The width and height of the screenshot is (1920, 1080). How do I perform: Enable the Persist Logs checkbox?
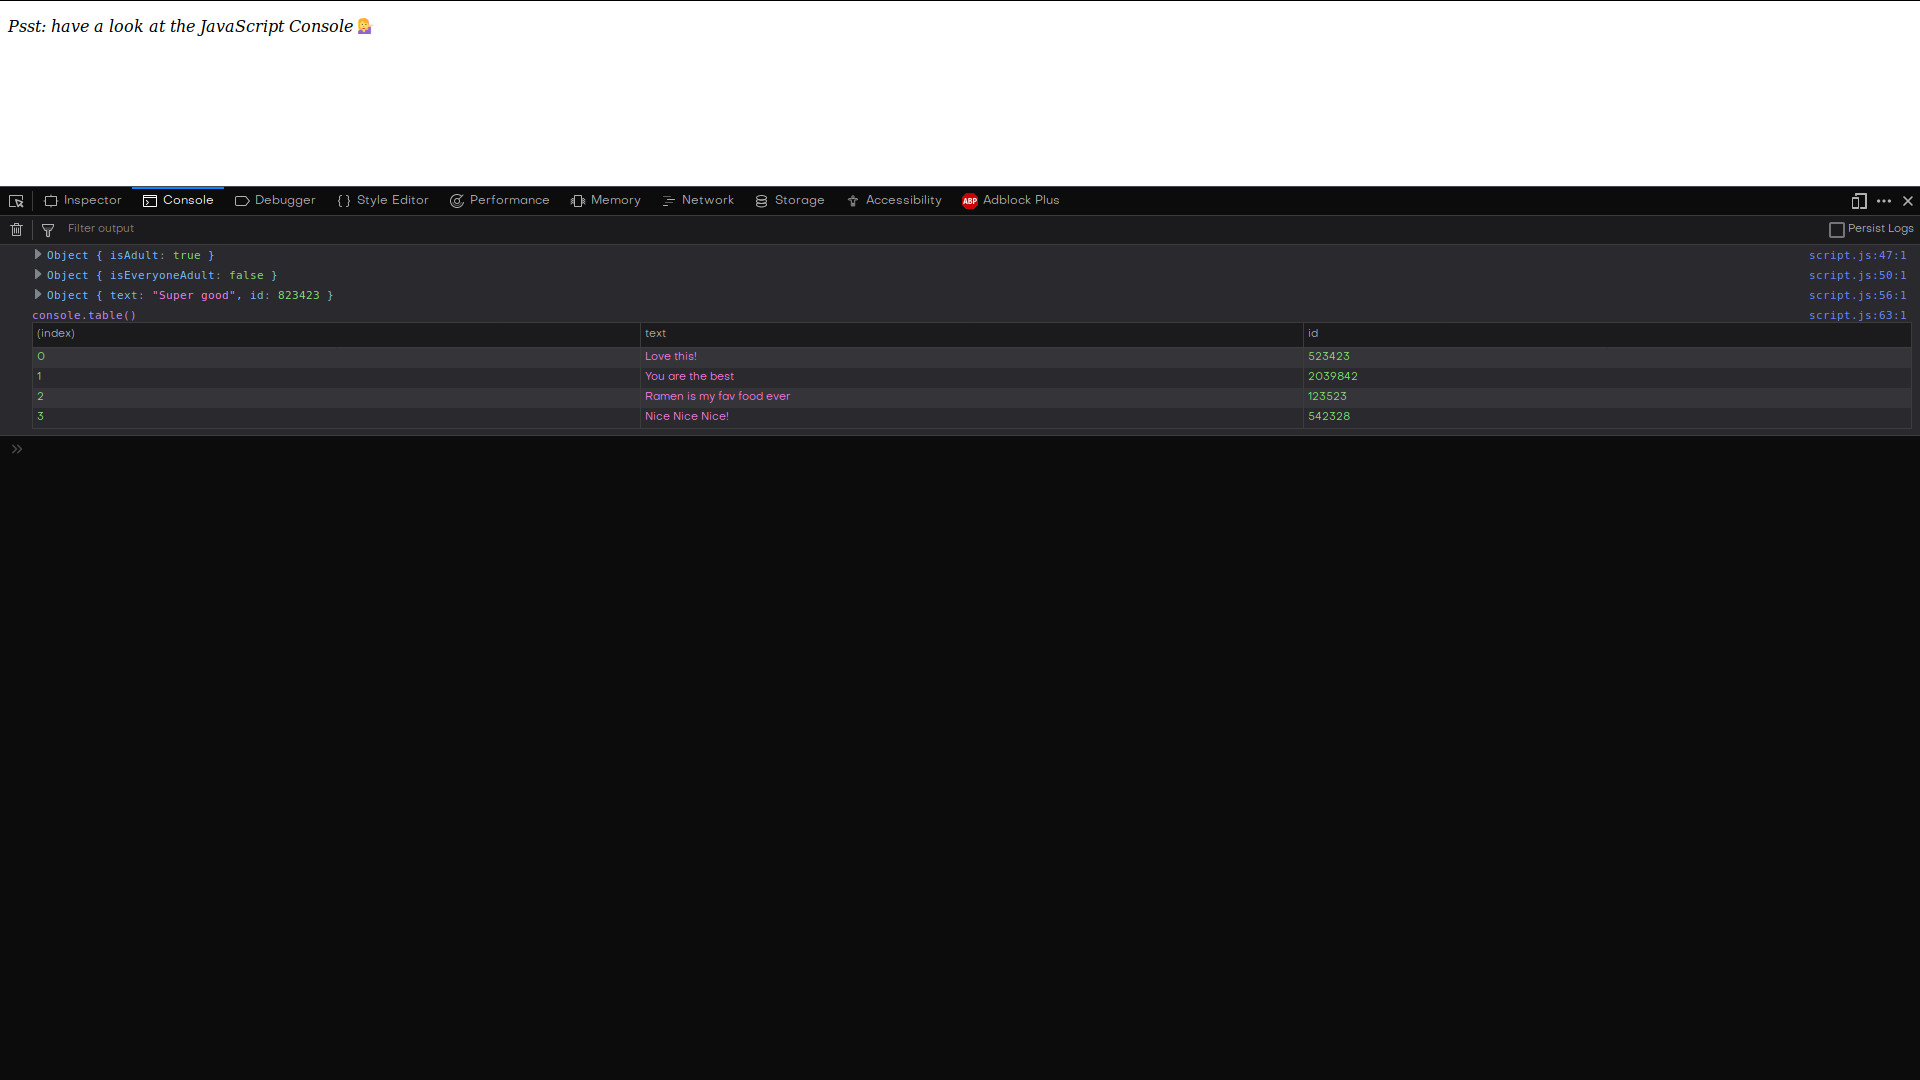1836,229
